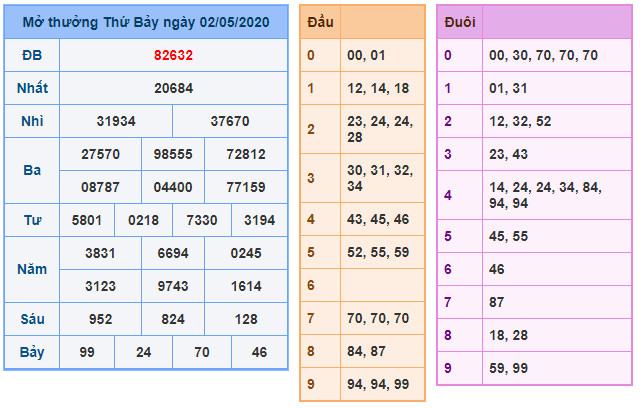Screen dimensions: 640x408
Task: Select fourth prize number 3194
Action: coord(260,220)
